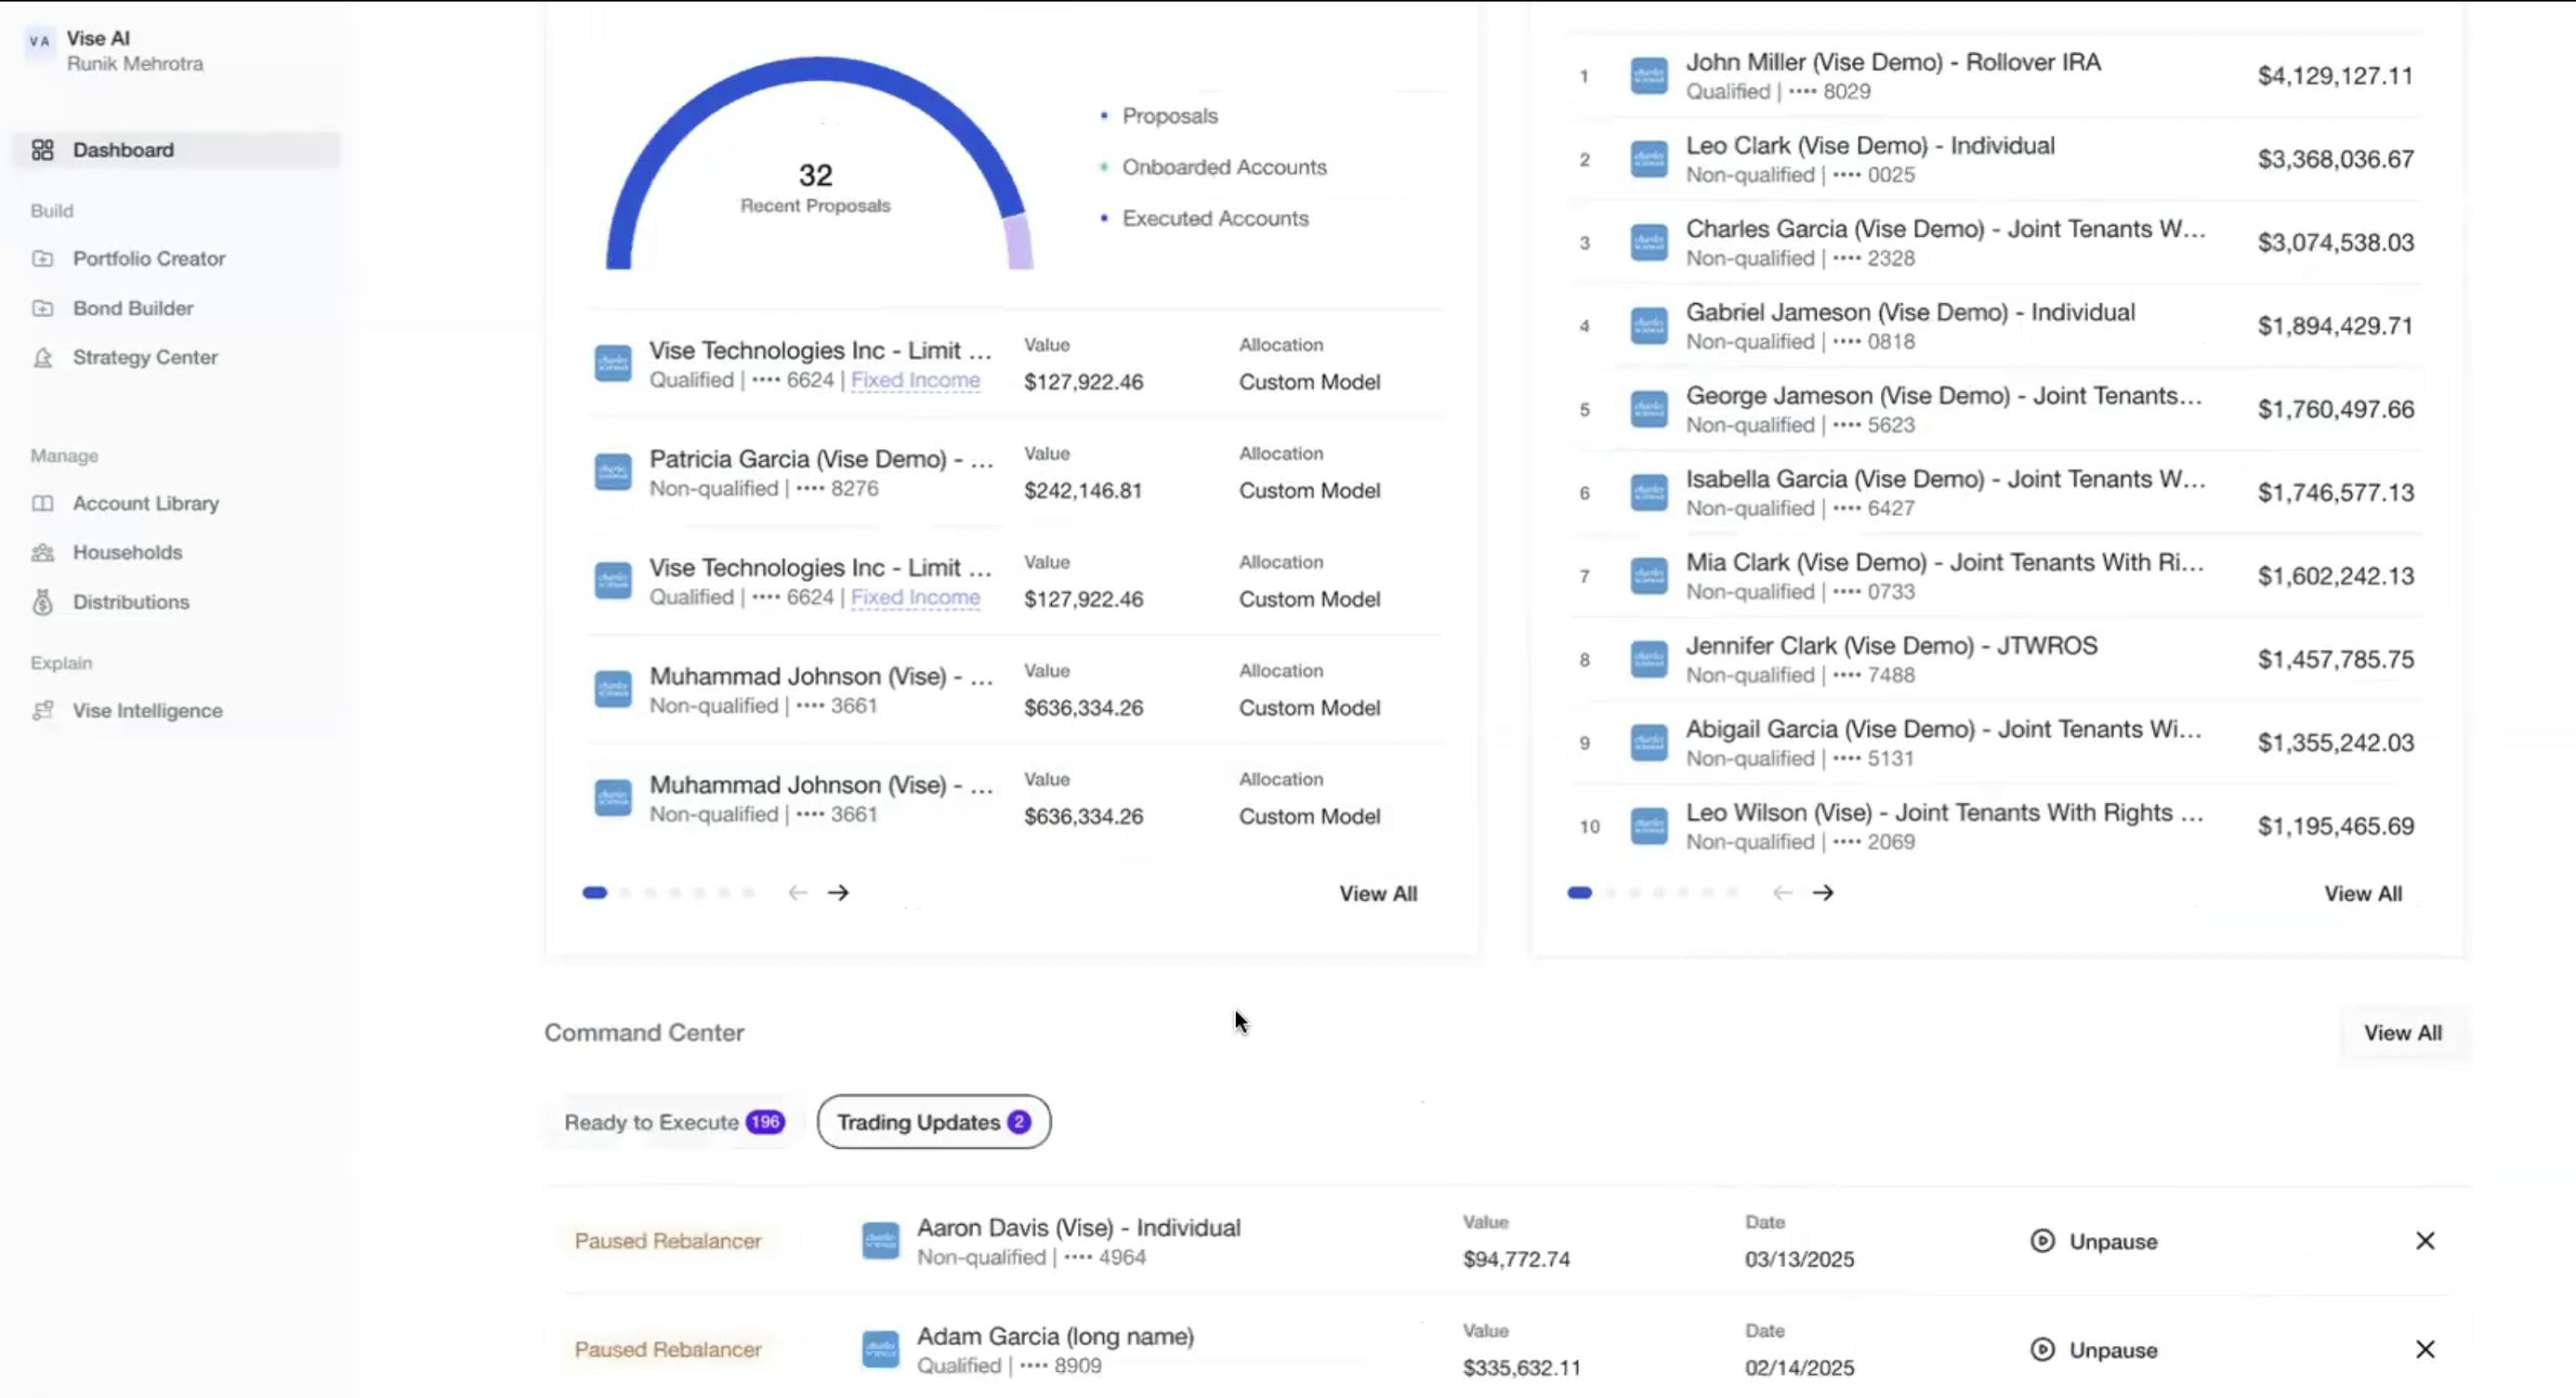2576x1398 pixels.
Task: Click the Account Library book icon
Action: (x=42, y=504)
